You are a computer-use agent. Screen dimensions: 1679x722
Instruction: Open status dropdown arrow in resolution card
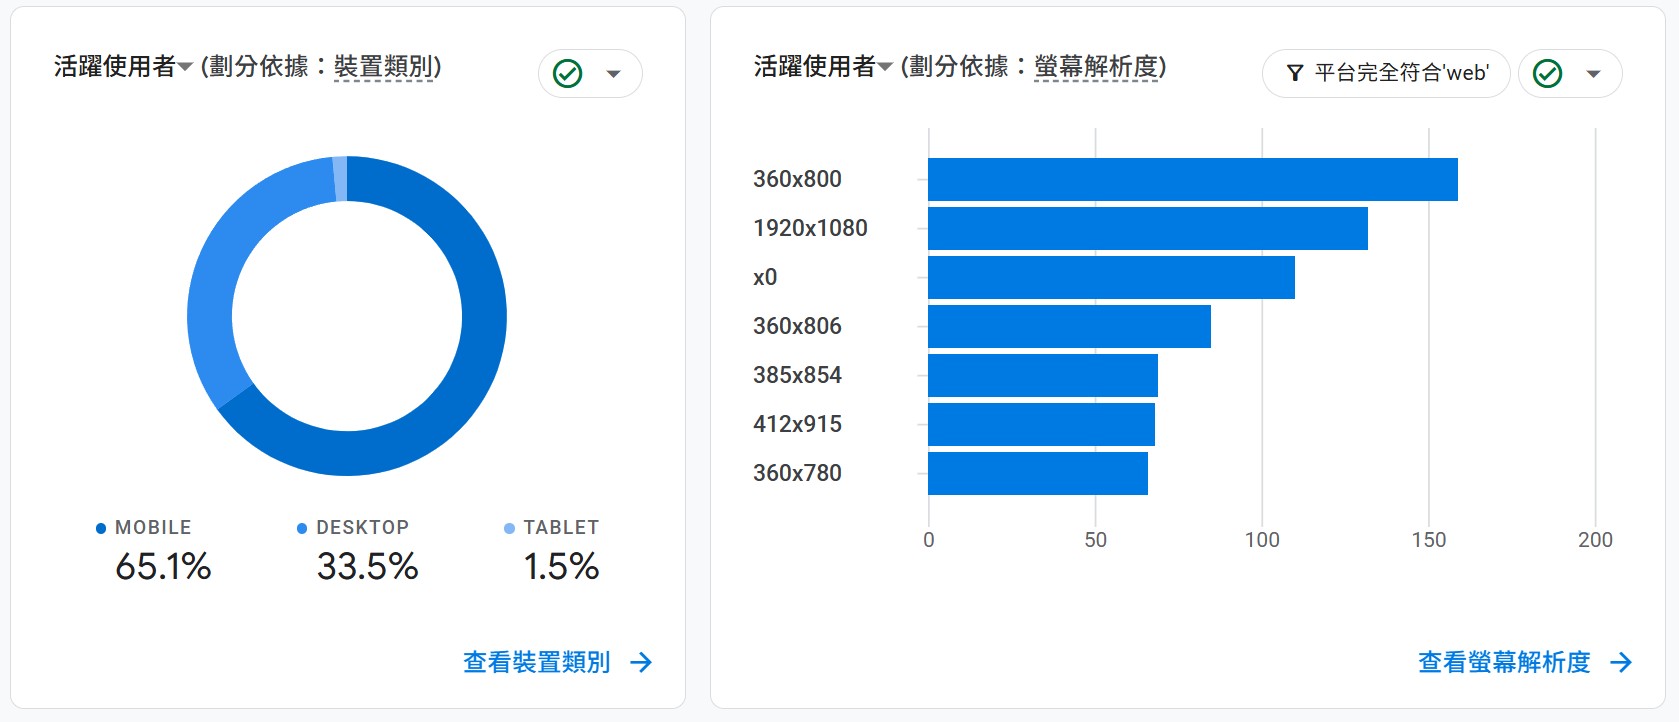pos(1594,74)
